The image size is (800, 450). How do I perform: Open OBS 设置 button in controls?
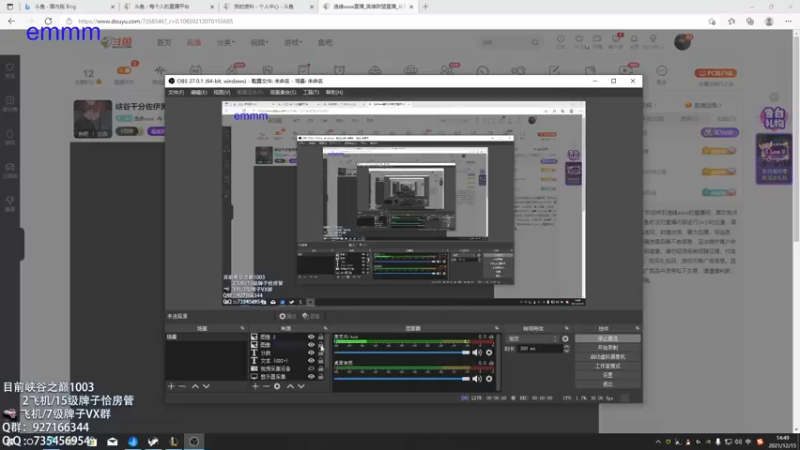pyautogui.click(x=608, y=375)
